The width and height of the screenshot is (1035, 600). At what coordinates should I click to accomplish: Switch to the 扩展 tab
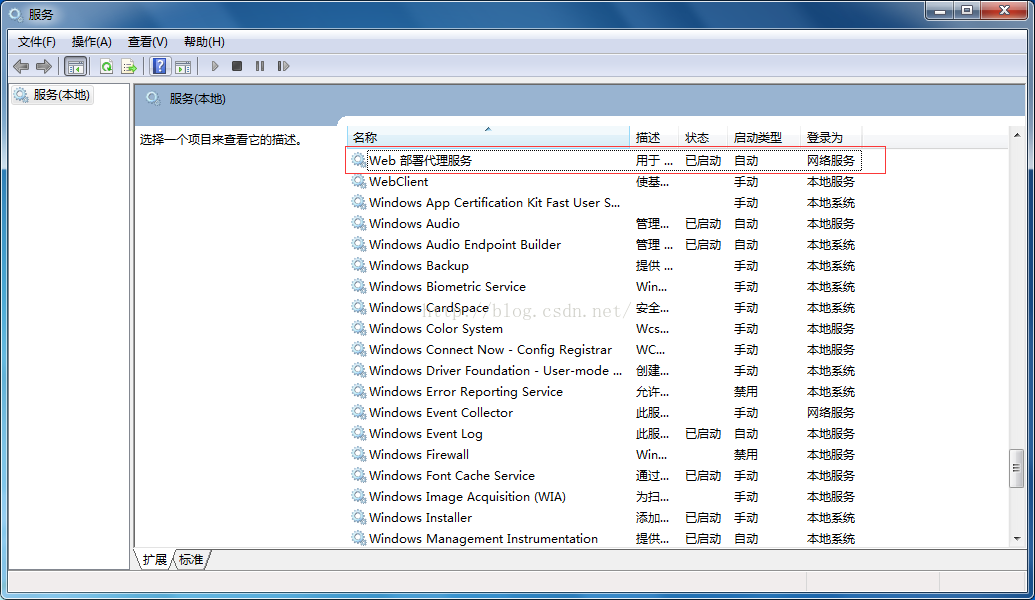pyautogui.click(x=154, y=560)
